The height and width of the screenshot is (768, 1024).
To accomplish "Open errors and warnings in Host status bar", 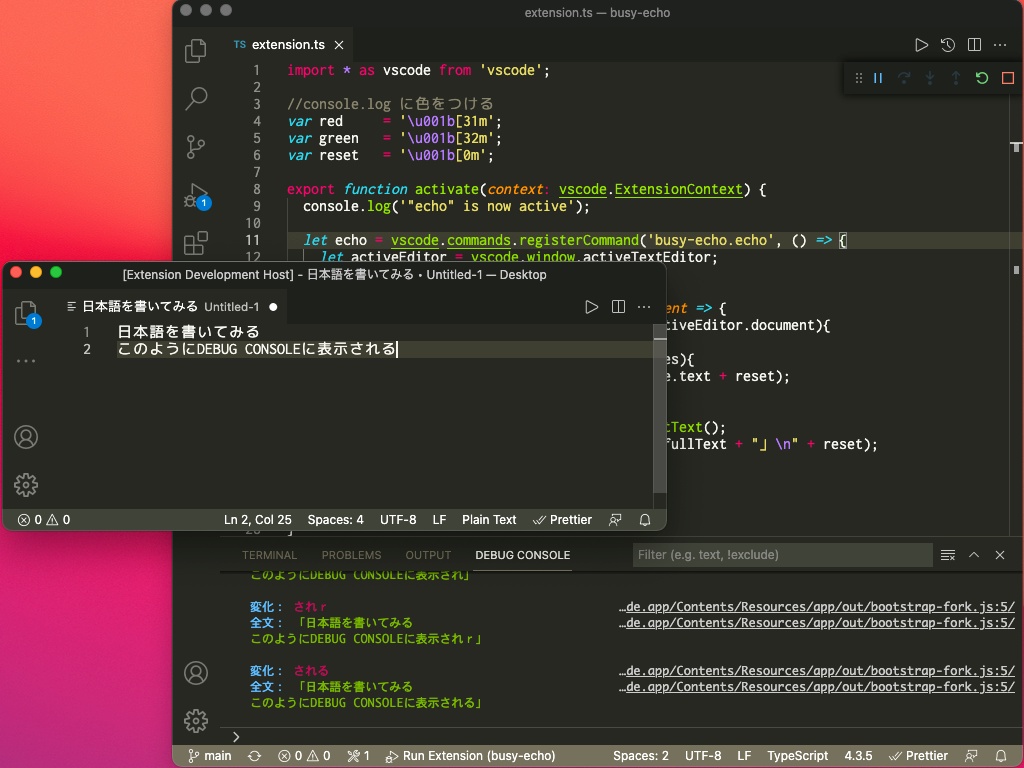I will point(44,520).
